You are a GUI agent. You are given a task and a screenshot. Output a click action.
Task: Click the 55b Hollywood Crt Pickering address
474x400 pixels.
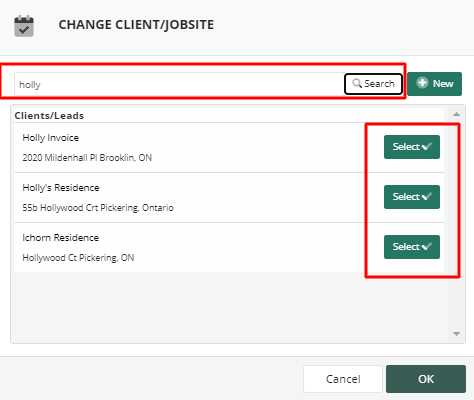pyautogui.click(x=98, y=208)
